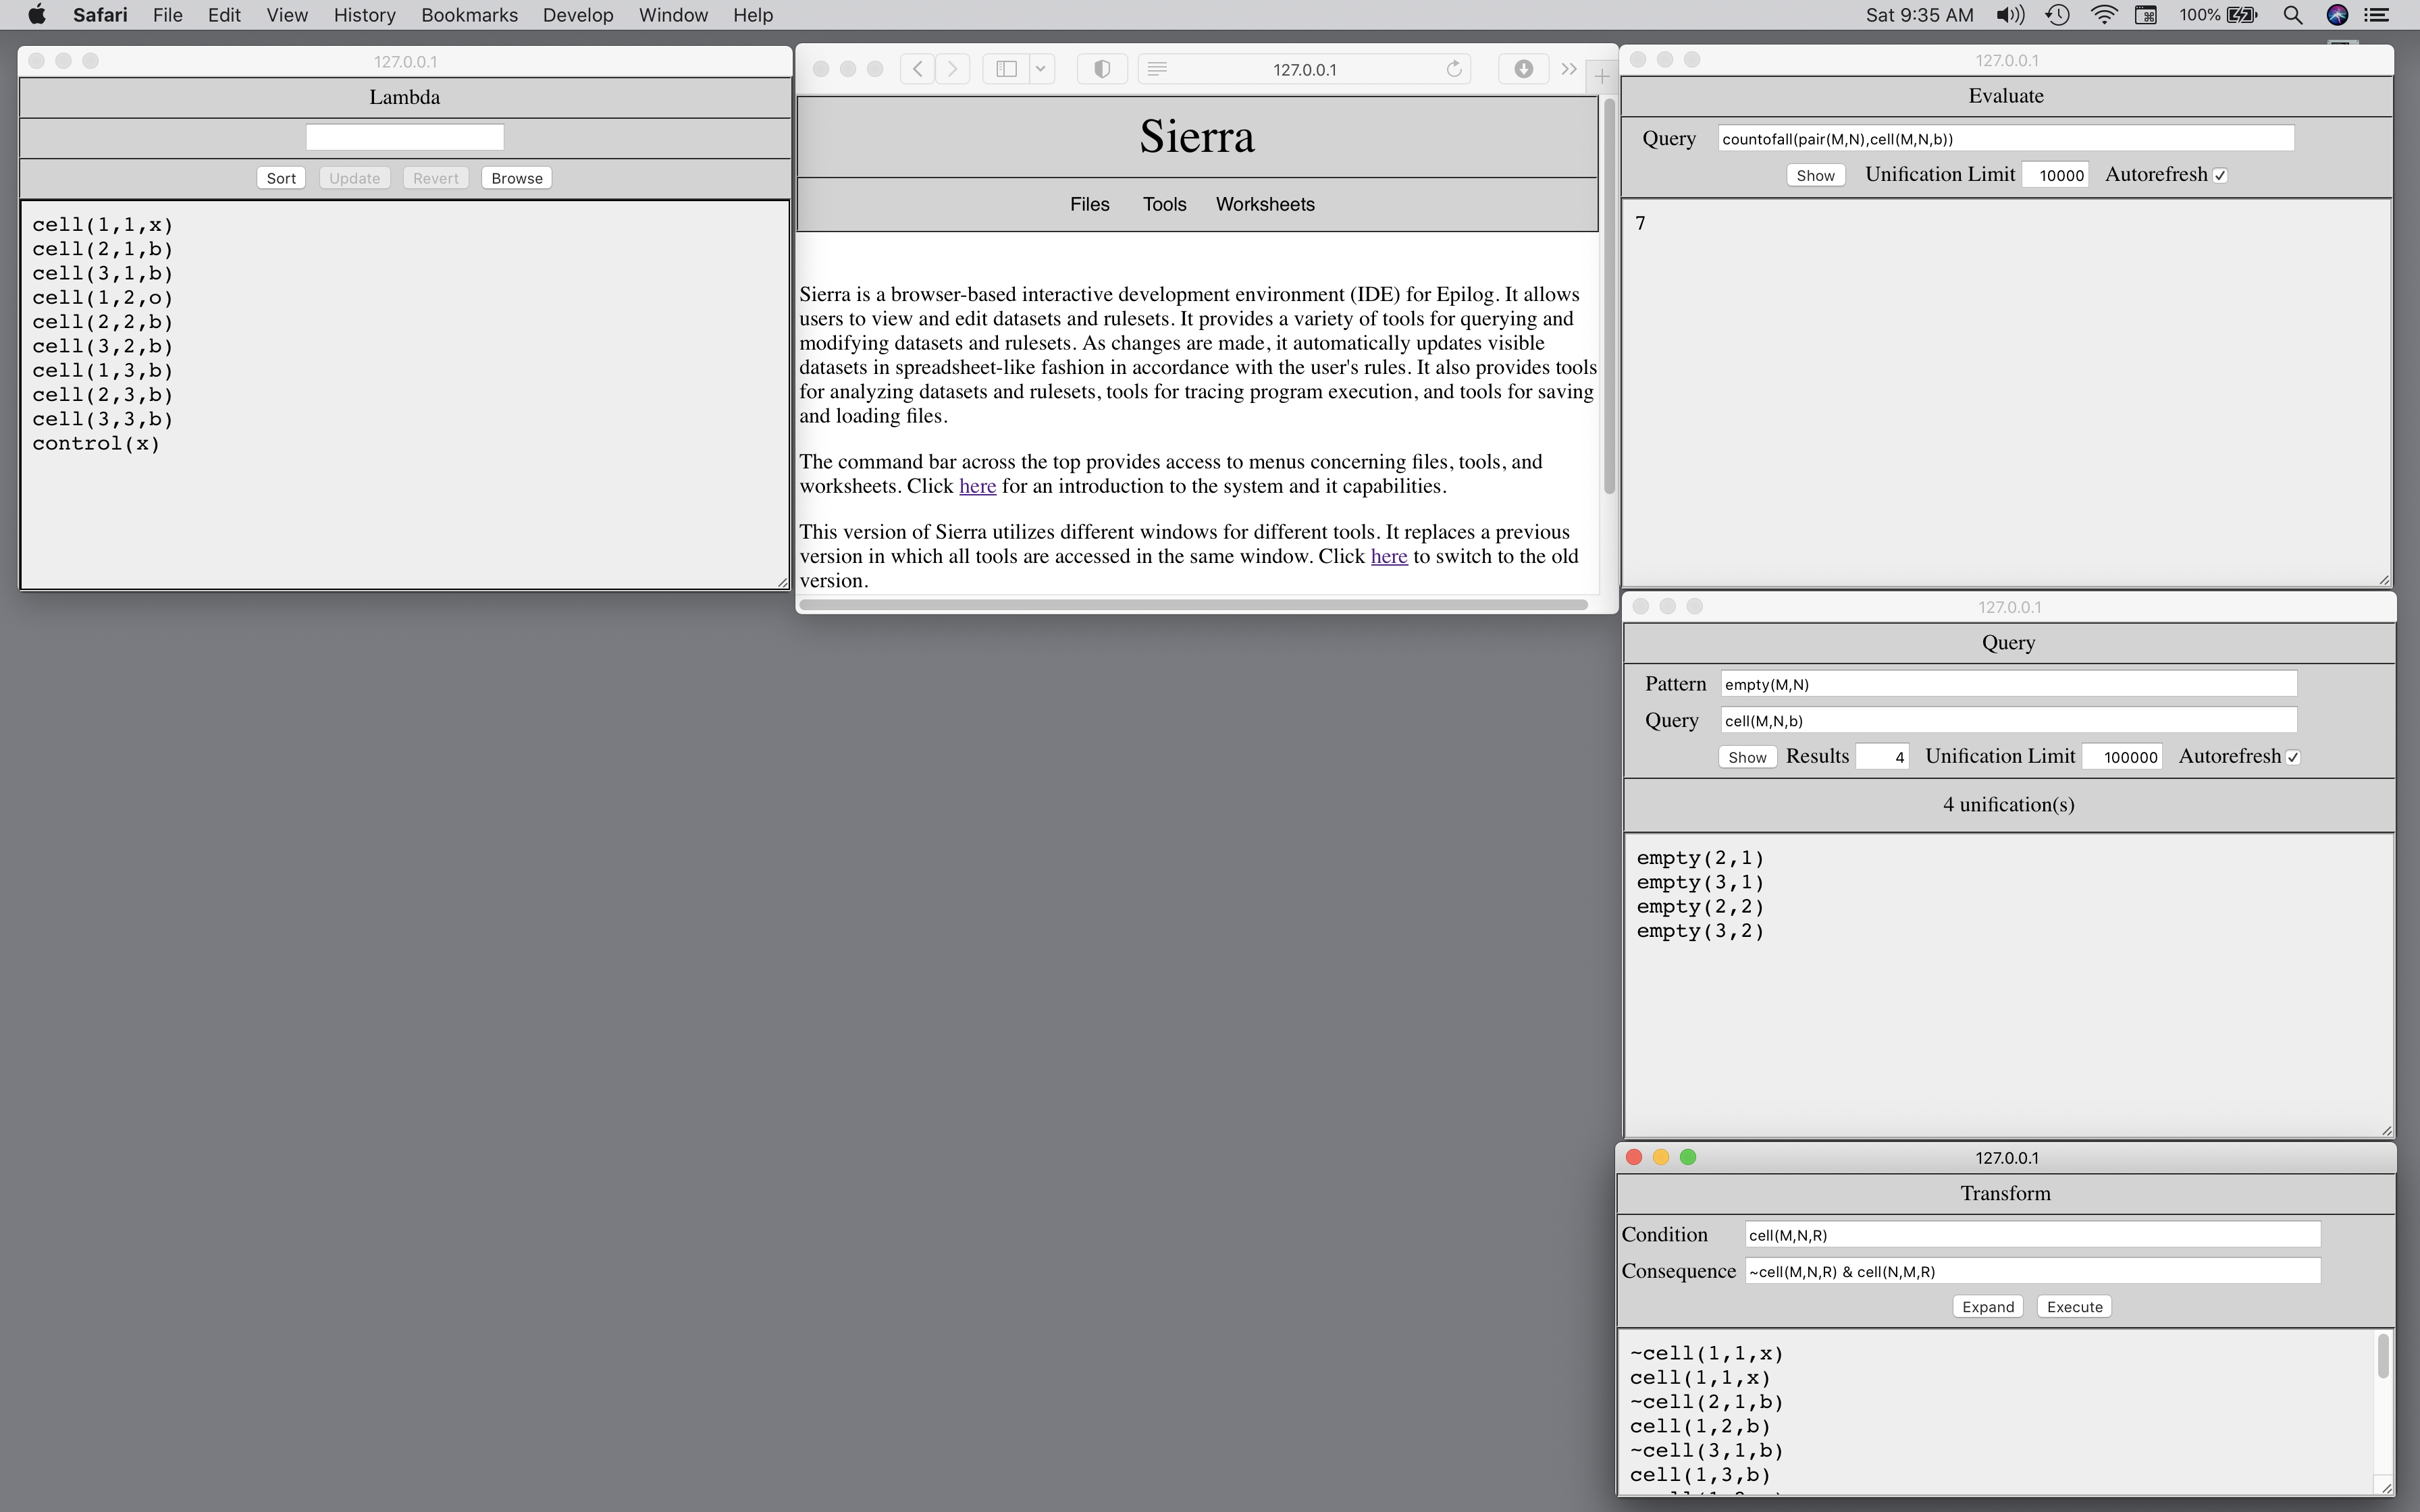2420x1512 pixels.
Task: Click the reload page icon
Action: pyautogui.click(x=1454, y=69)
